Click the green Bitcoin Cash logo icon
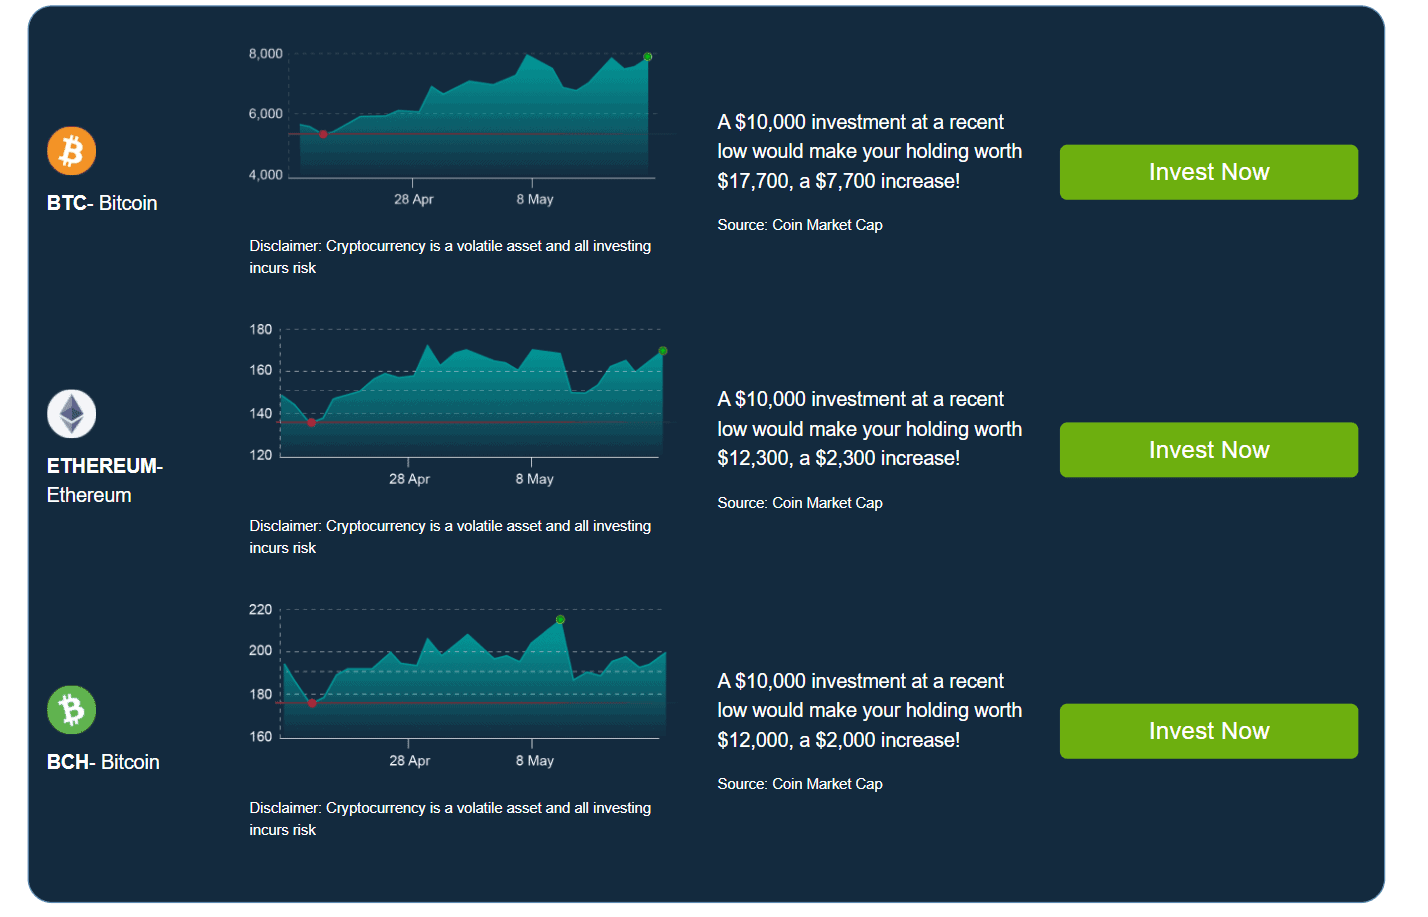The image size is (1428, 917). point(71,710)
